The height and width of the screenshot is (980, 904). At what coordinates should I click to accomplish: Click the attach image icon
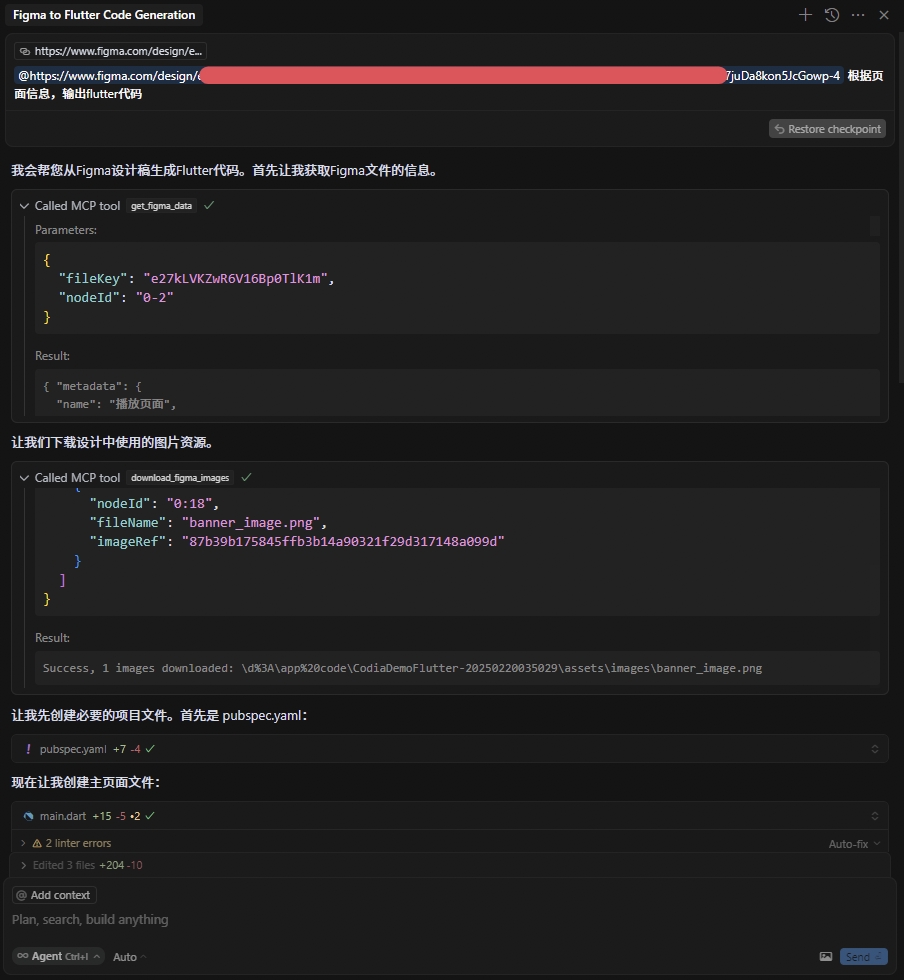coord(826,956)
